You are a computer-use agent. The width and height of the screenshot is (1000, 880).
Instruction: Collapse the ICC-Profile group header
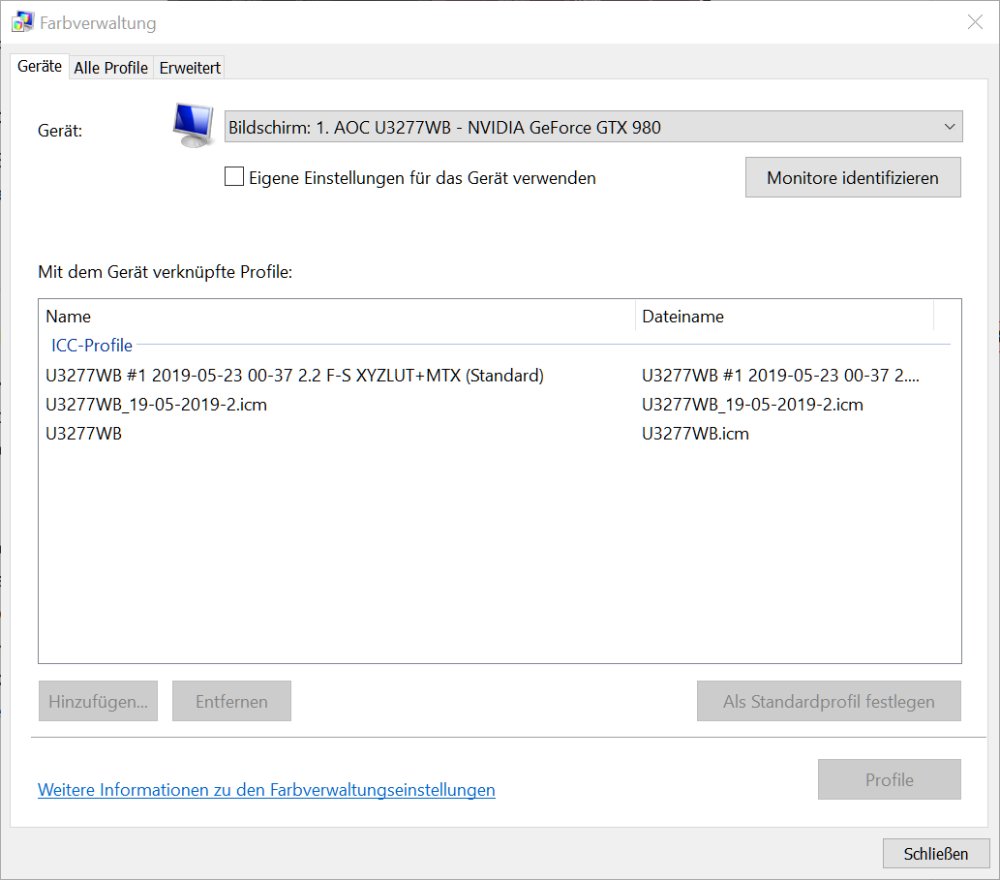pyautogui.click(x=92, y=346)
